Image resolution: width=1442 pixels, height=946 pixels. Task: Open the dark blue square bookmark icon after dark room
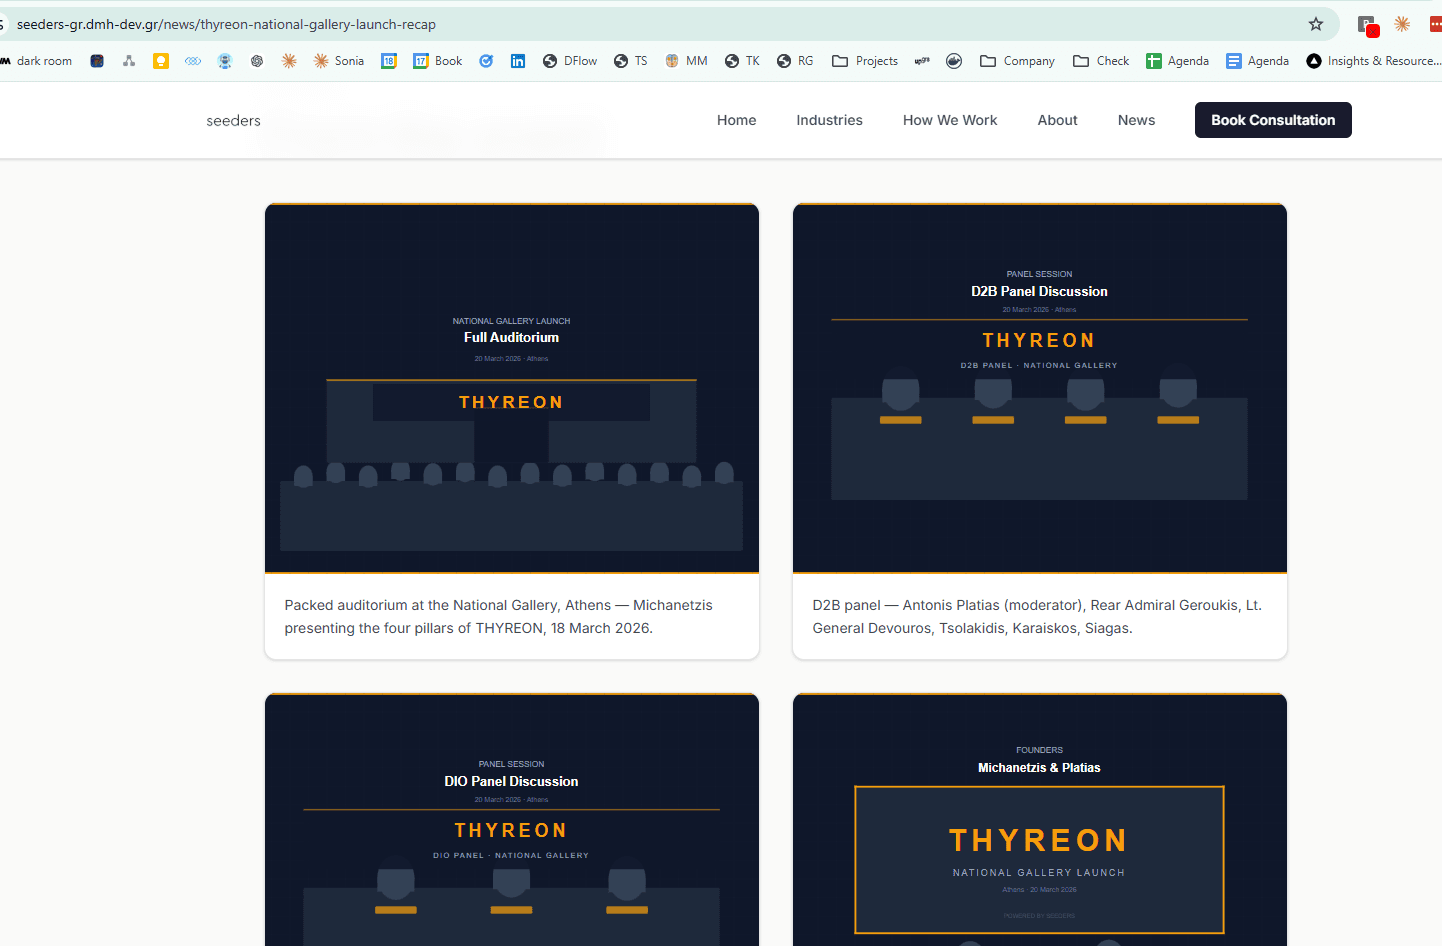click(x=97, y=61)
